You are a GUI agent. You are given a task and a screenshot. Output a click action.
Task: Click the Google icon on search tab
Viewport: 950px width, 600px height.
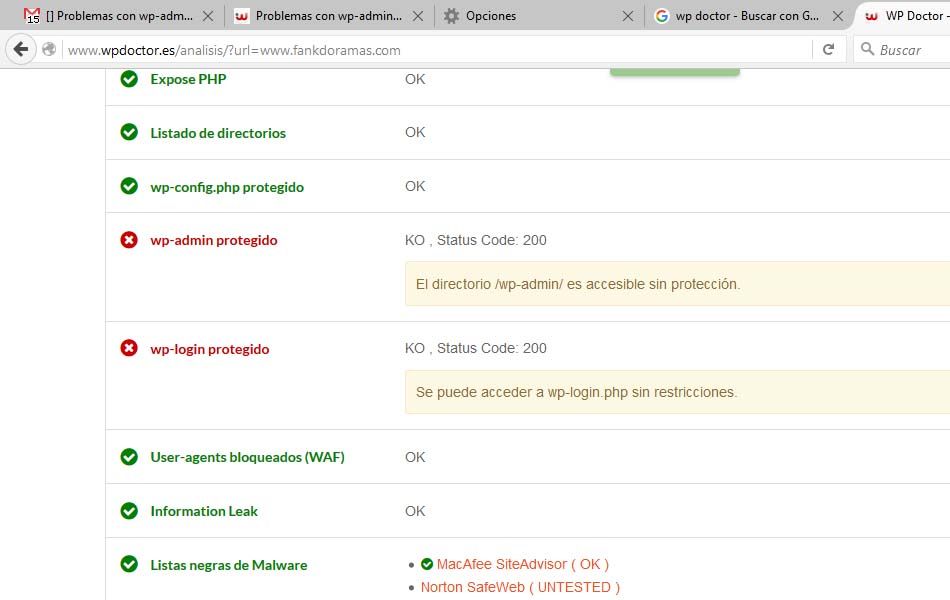(x=662, y=16)
